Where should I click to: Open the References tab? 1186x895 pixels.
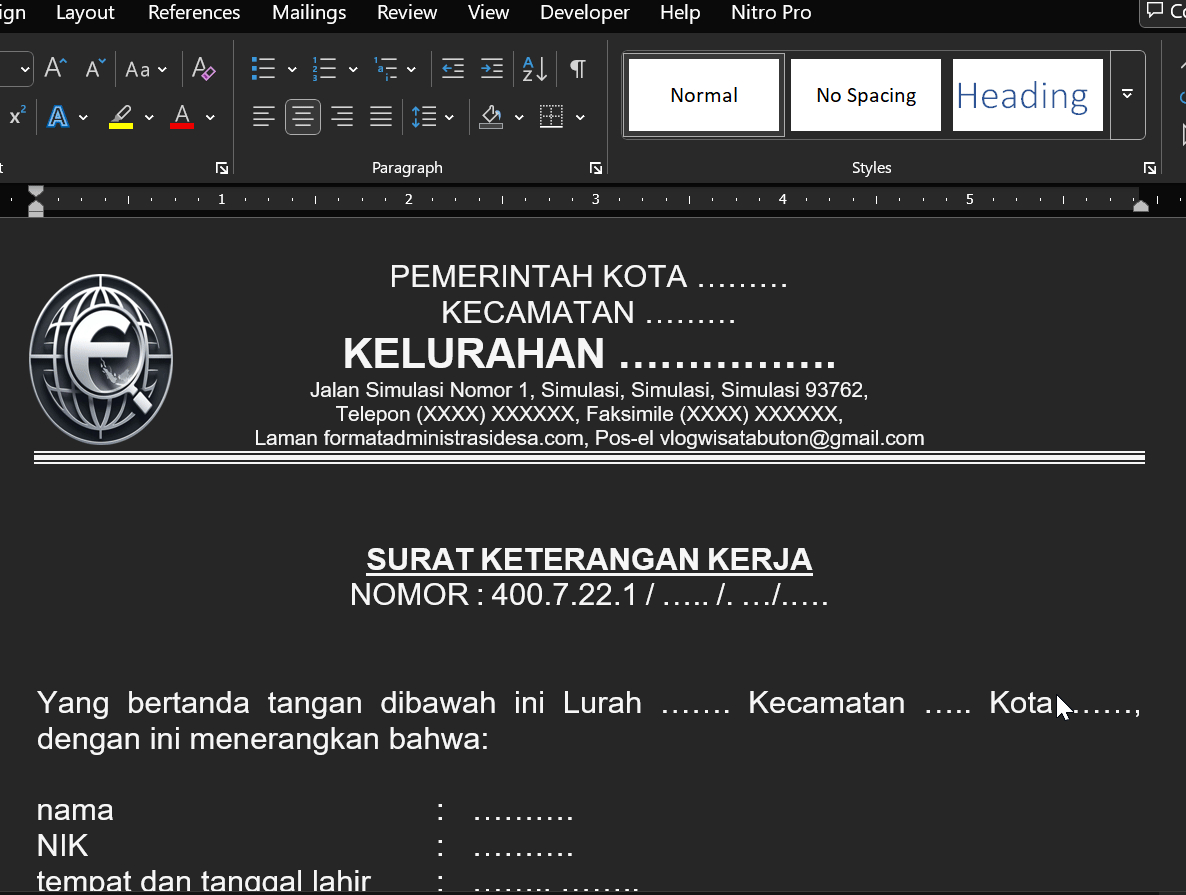194,13
